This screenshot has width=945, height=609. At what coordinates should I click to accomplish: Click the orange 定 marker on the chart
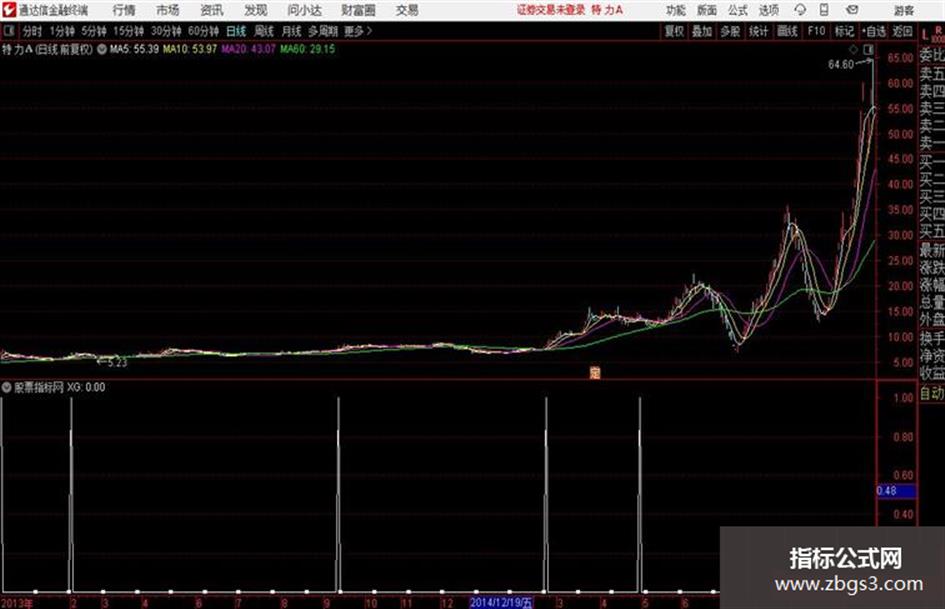click(x=595, y=373)
